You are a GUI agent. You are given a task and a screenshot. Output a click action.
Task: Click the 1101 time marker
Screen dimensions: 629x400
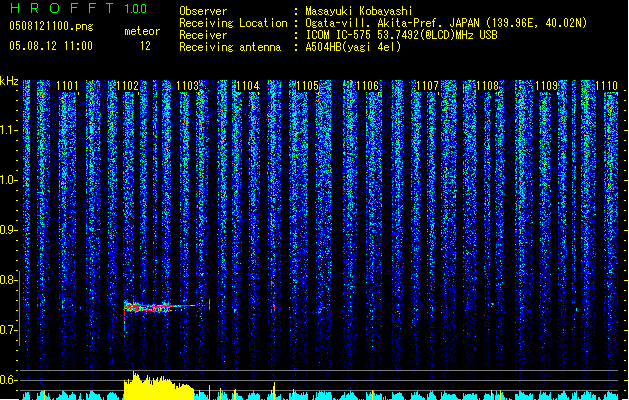click(x=67, y=86)
